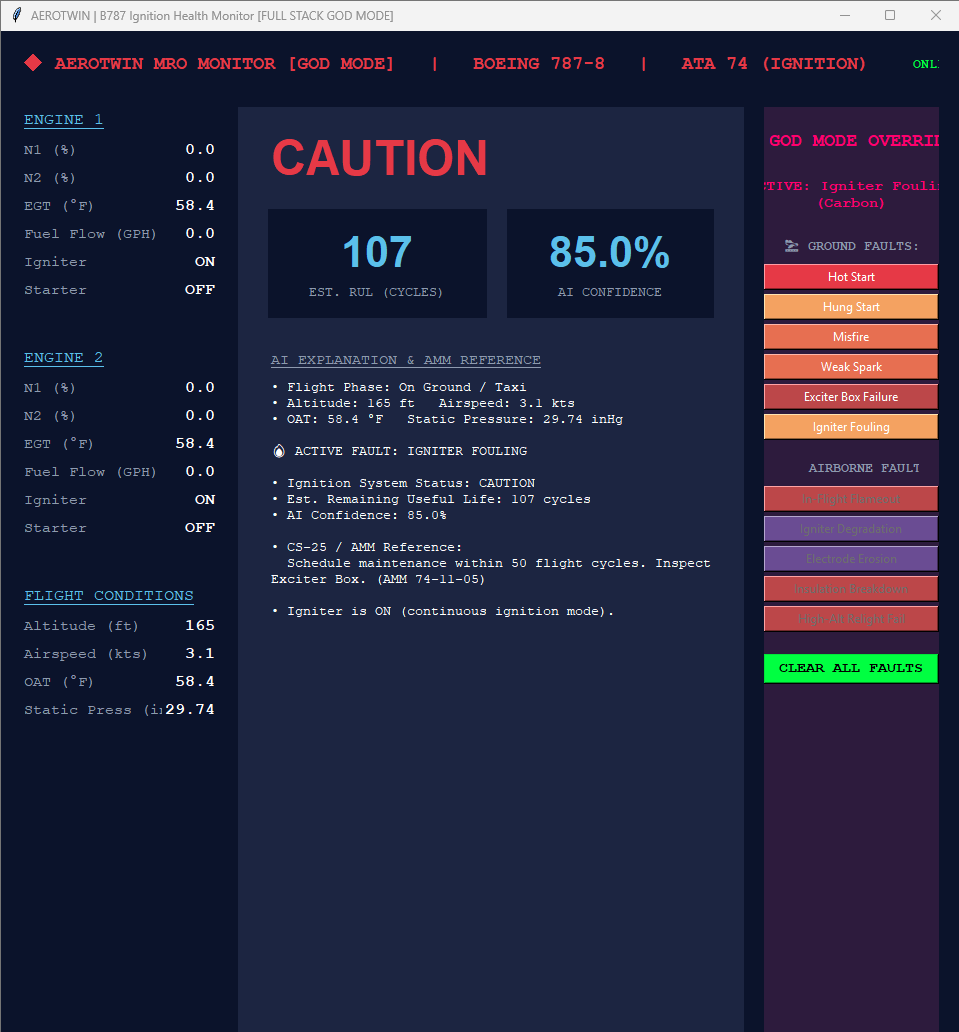Click the AIRBORNE FAULT section label
Image resolution: width=959 pixels, height=1032 pixels.
(x=864, y=468)
